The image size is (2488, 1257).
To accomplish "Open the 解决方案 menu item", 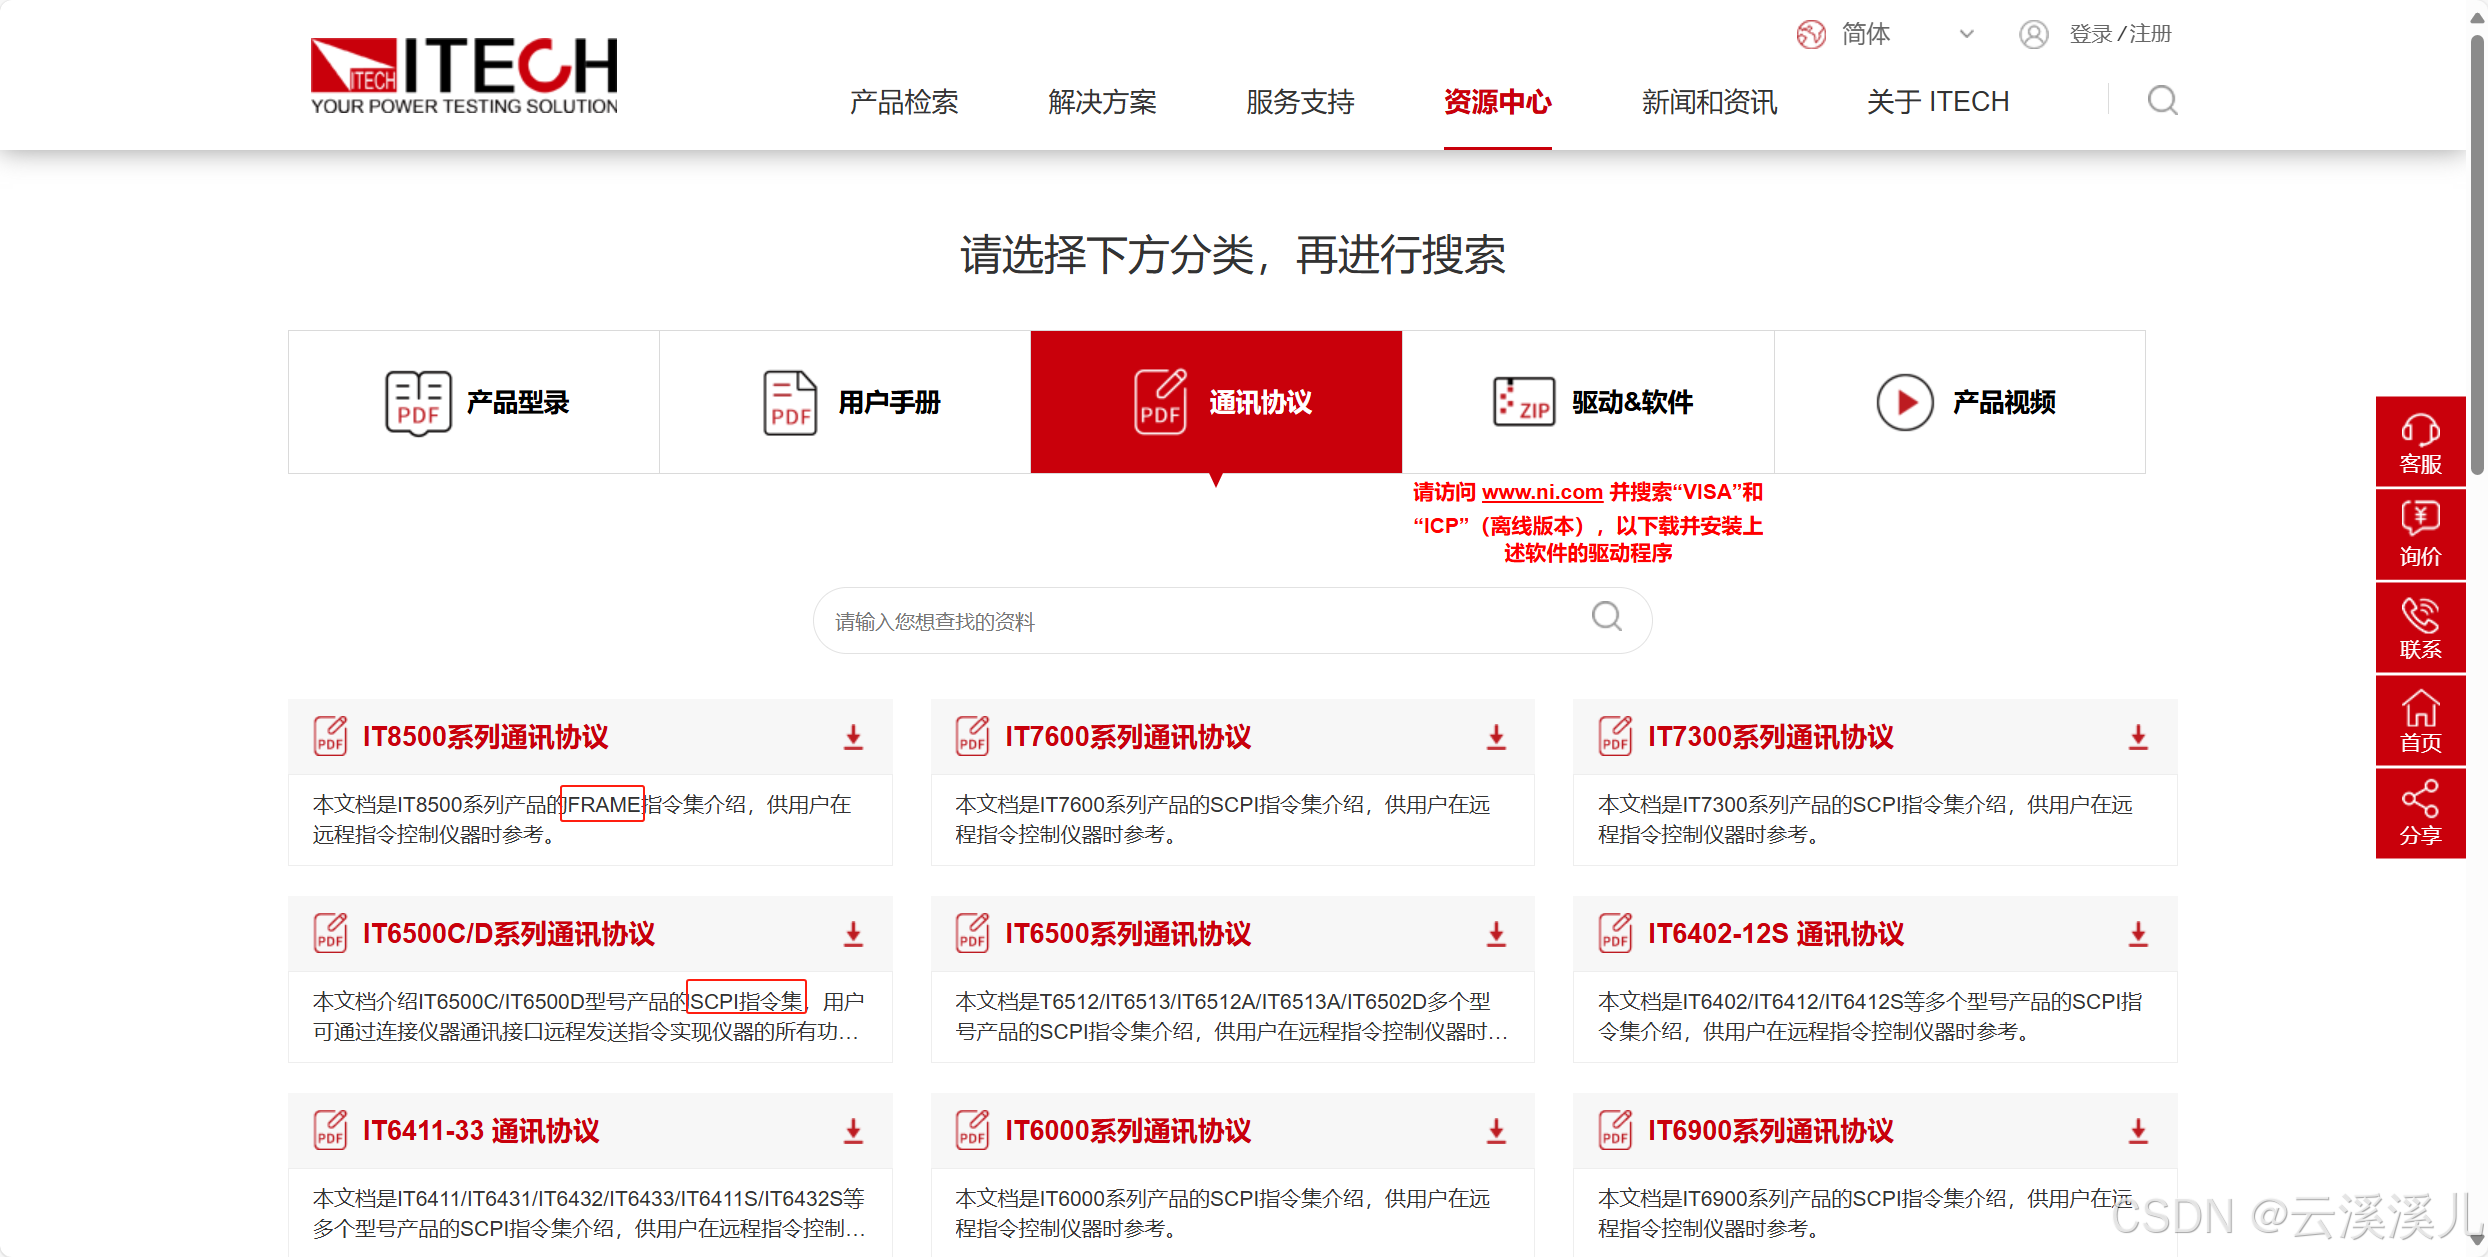I will click(1101, 101).
